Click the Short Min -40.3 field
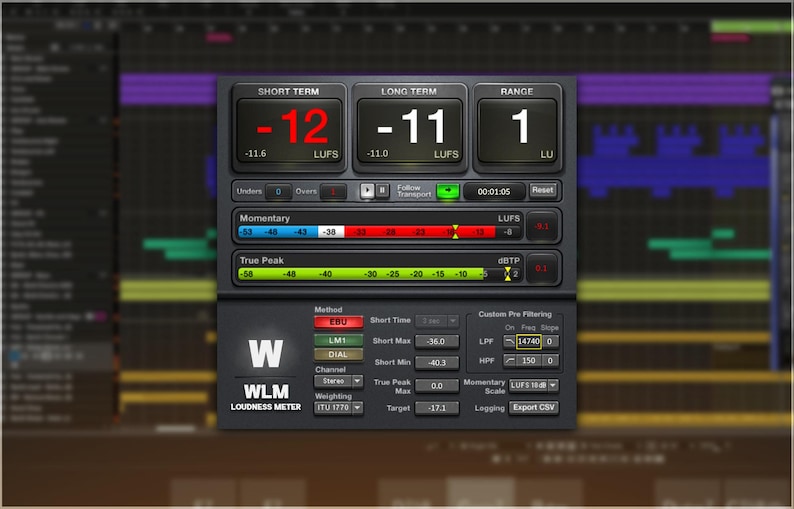The width and height of the screenshot is (794, 509). point(436,363)
